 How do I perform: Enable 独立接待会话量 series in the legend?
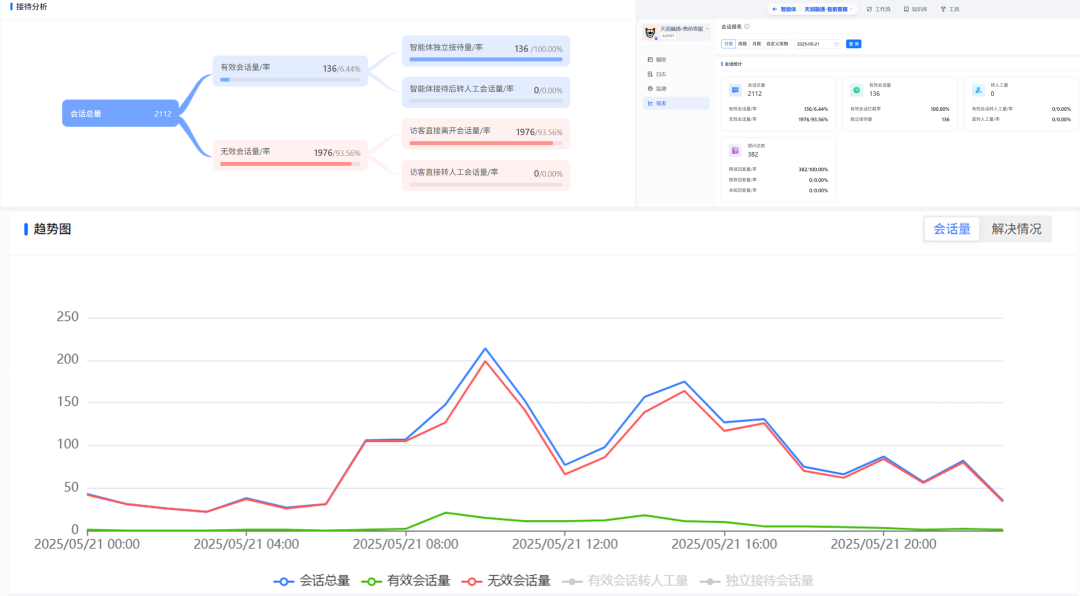756,581
